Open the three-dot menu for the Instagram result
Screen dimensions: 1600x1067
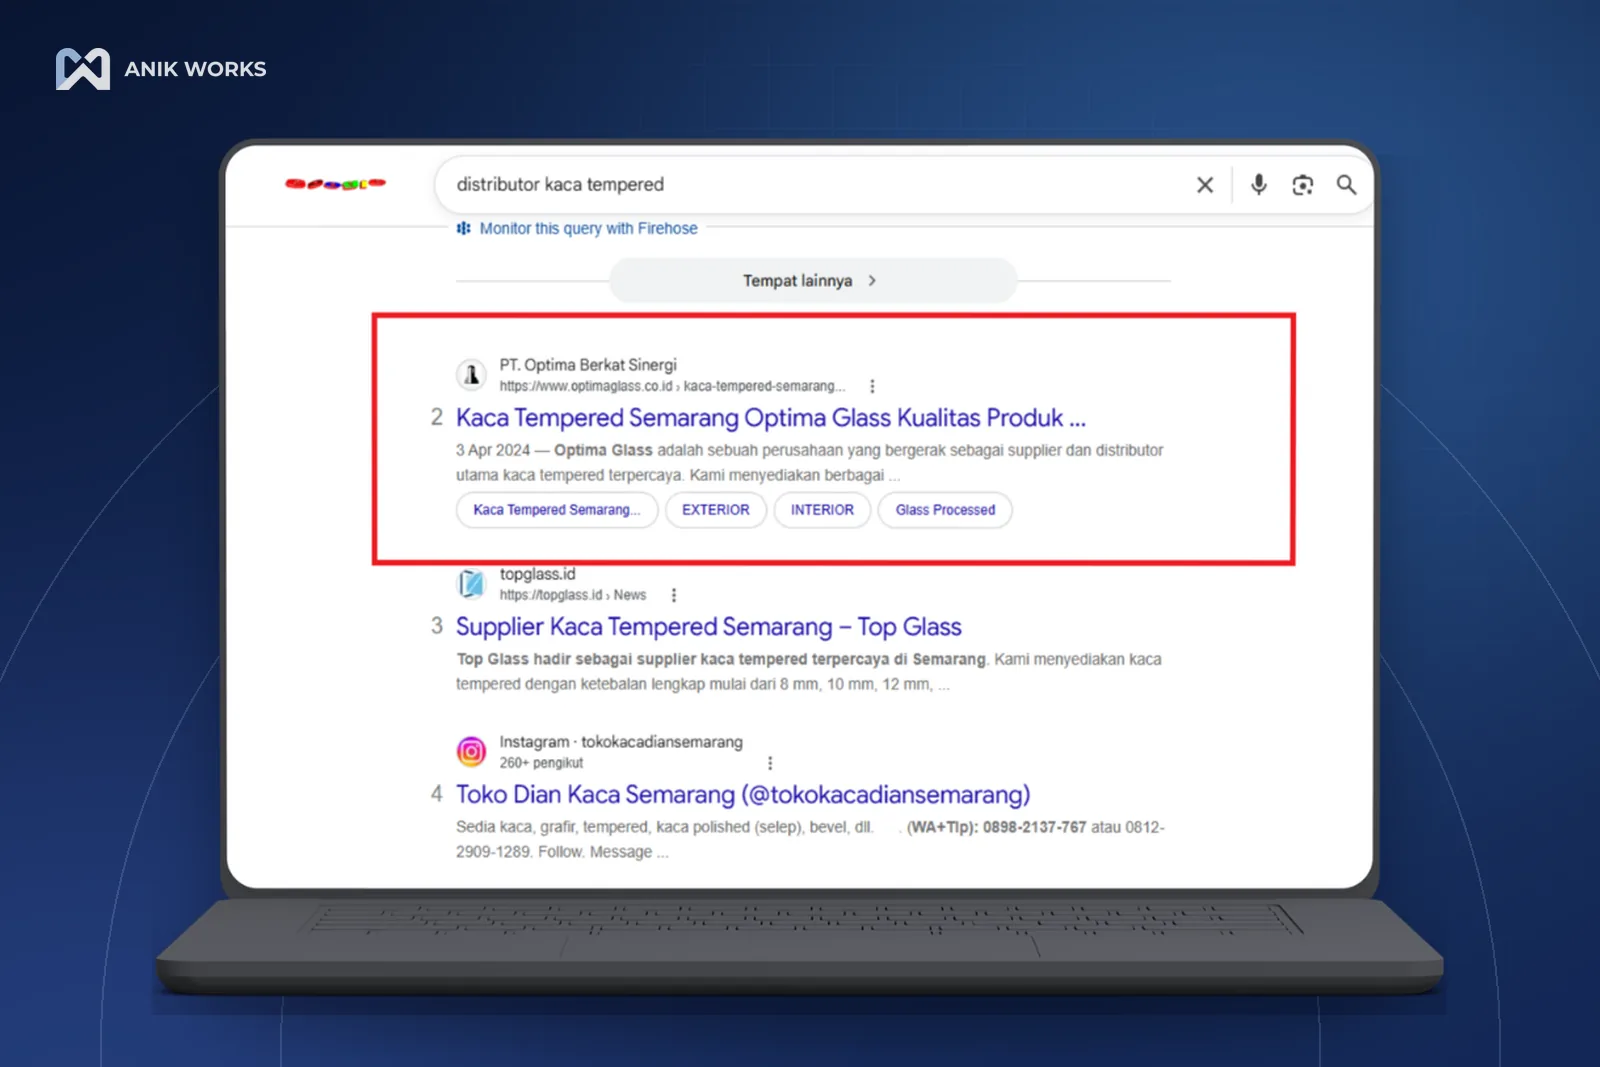770,763
